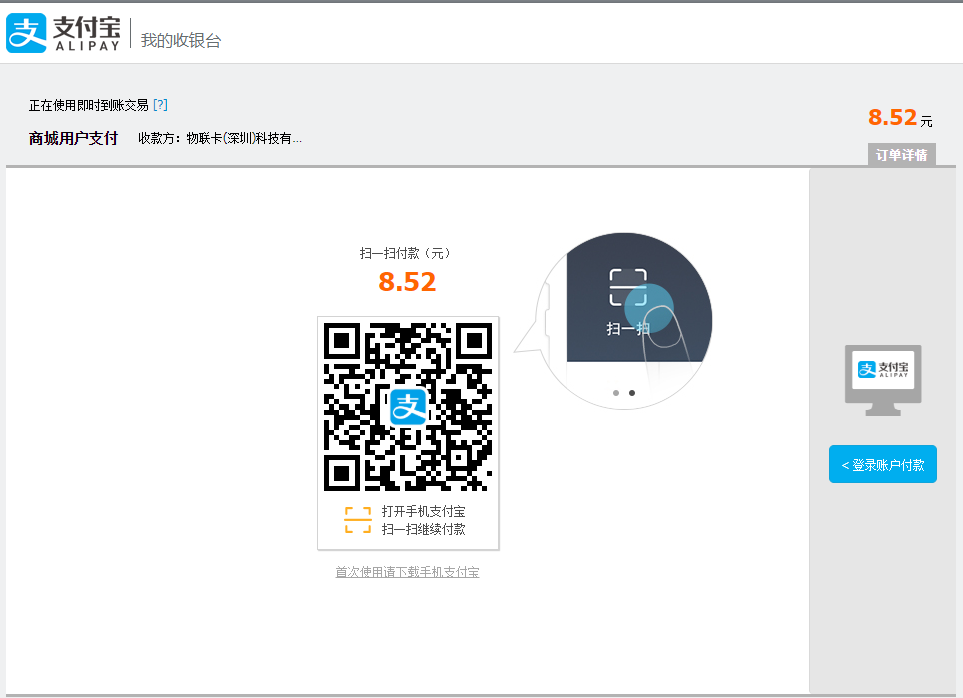Click the 8.52 元 total in top right
Image resolution: width=963 pixels, height=698 pixels.
click(898, 118)
